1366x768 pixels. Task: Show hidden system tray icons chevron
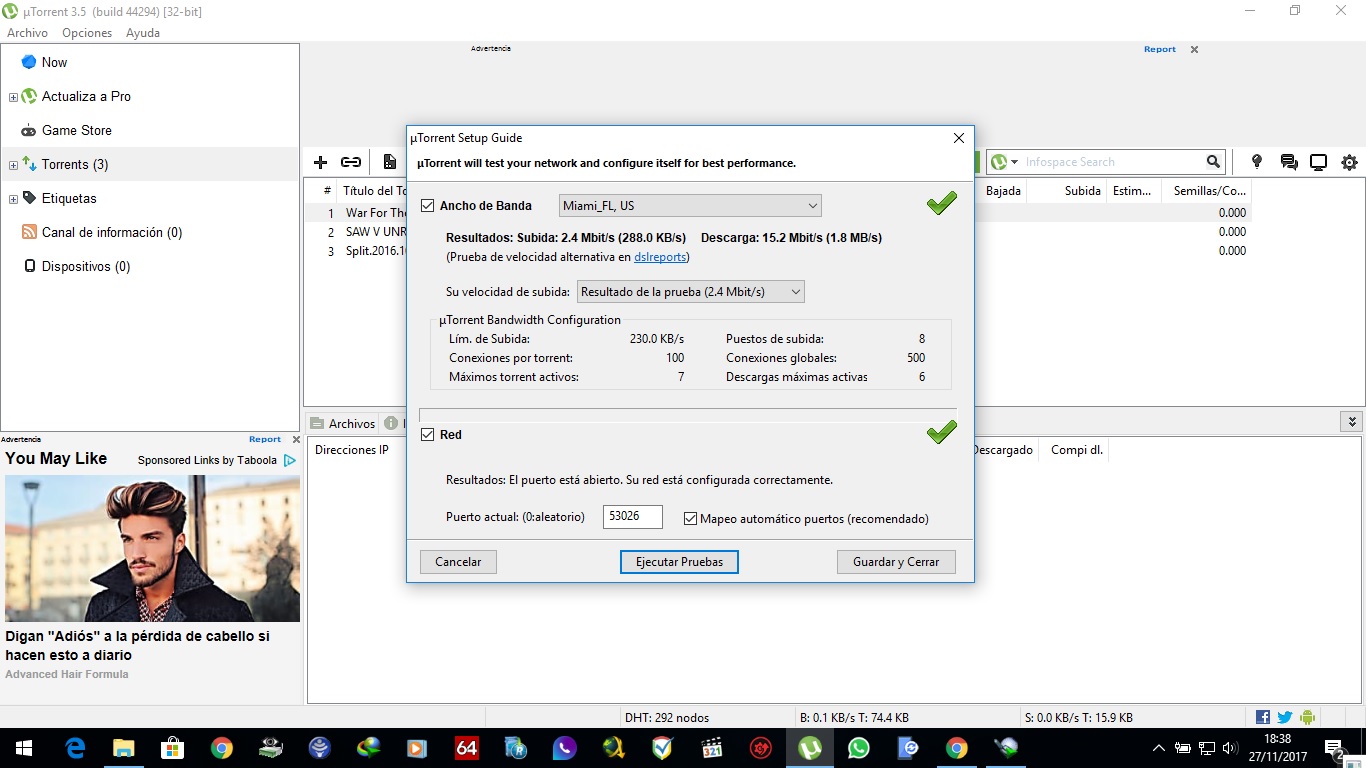tap(1159, 748)
